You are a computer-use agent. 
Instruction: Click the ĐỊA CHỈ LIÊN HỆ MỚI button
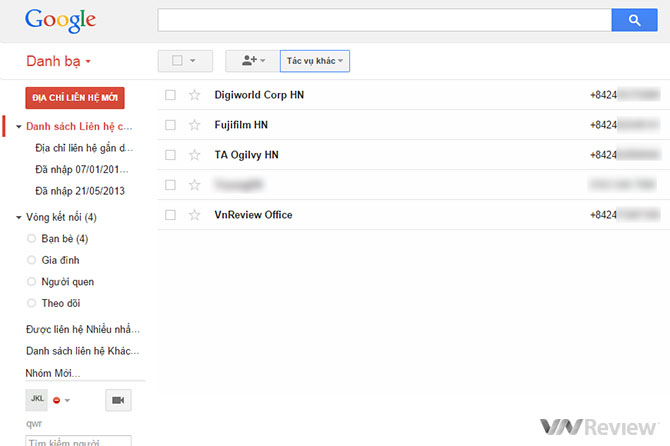75,98
